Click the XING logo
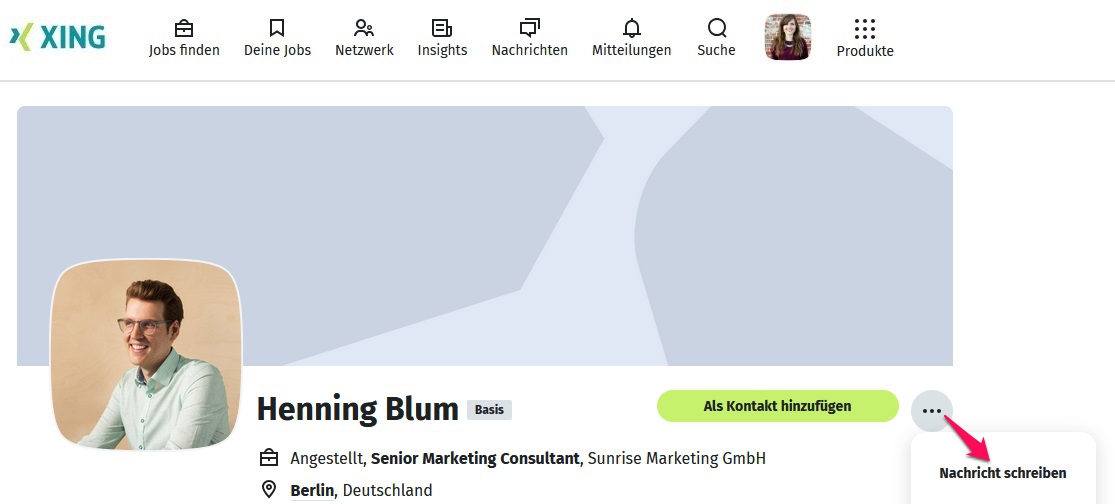The image size is (1115, 504). pyautogui.click(x=57, y=37)
